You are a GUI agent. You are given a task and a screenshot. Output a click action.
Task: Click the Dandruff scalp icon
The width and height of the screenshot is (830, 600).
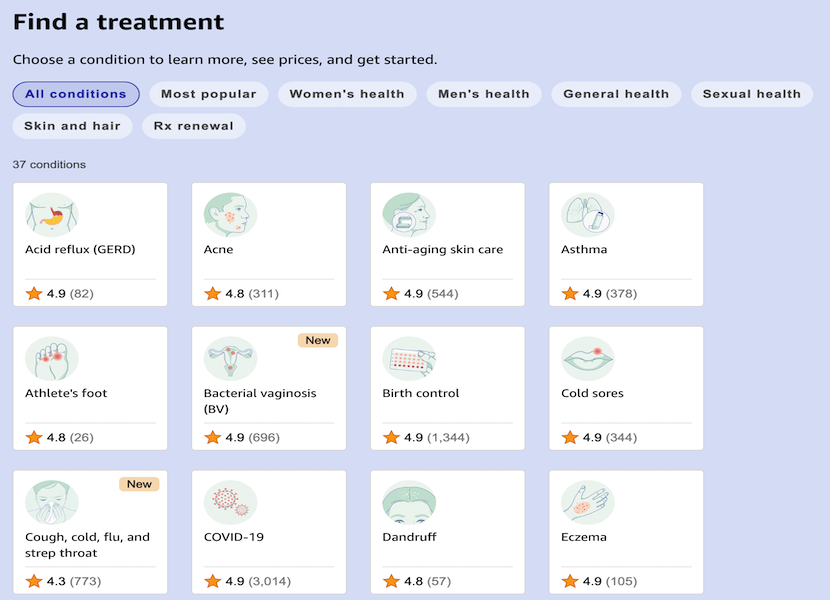tap(409, 502)
